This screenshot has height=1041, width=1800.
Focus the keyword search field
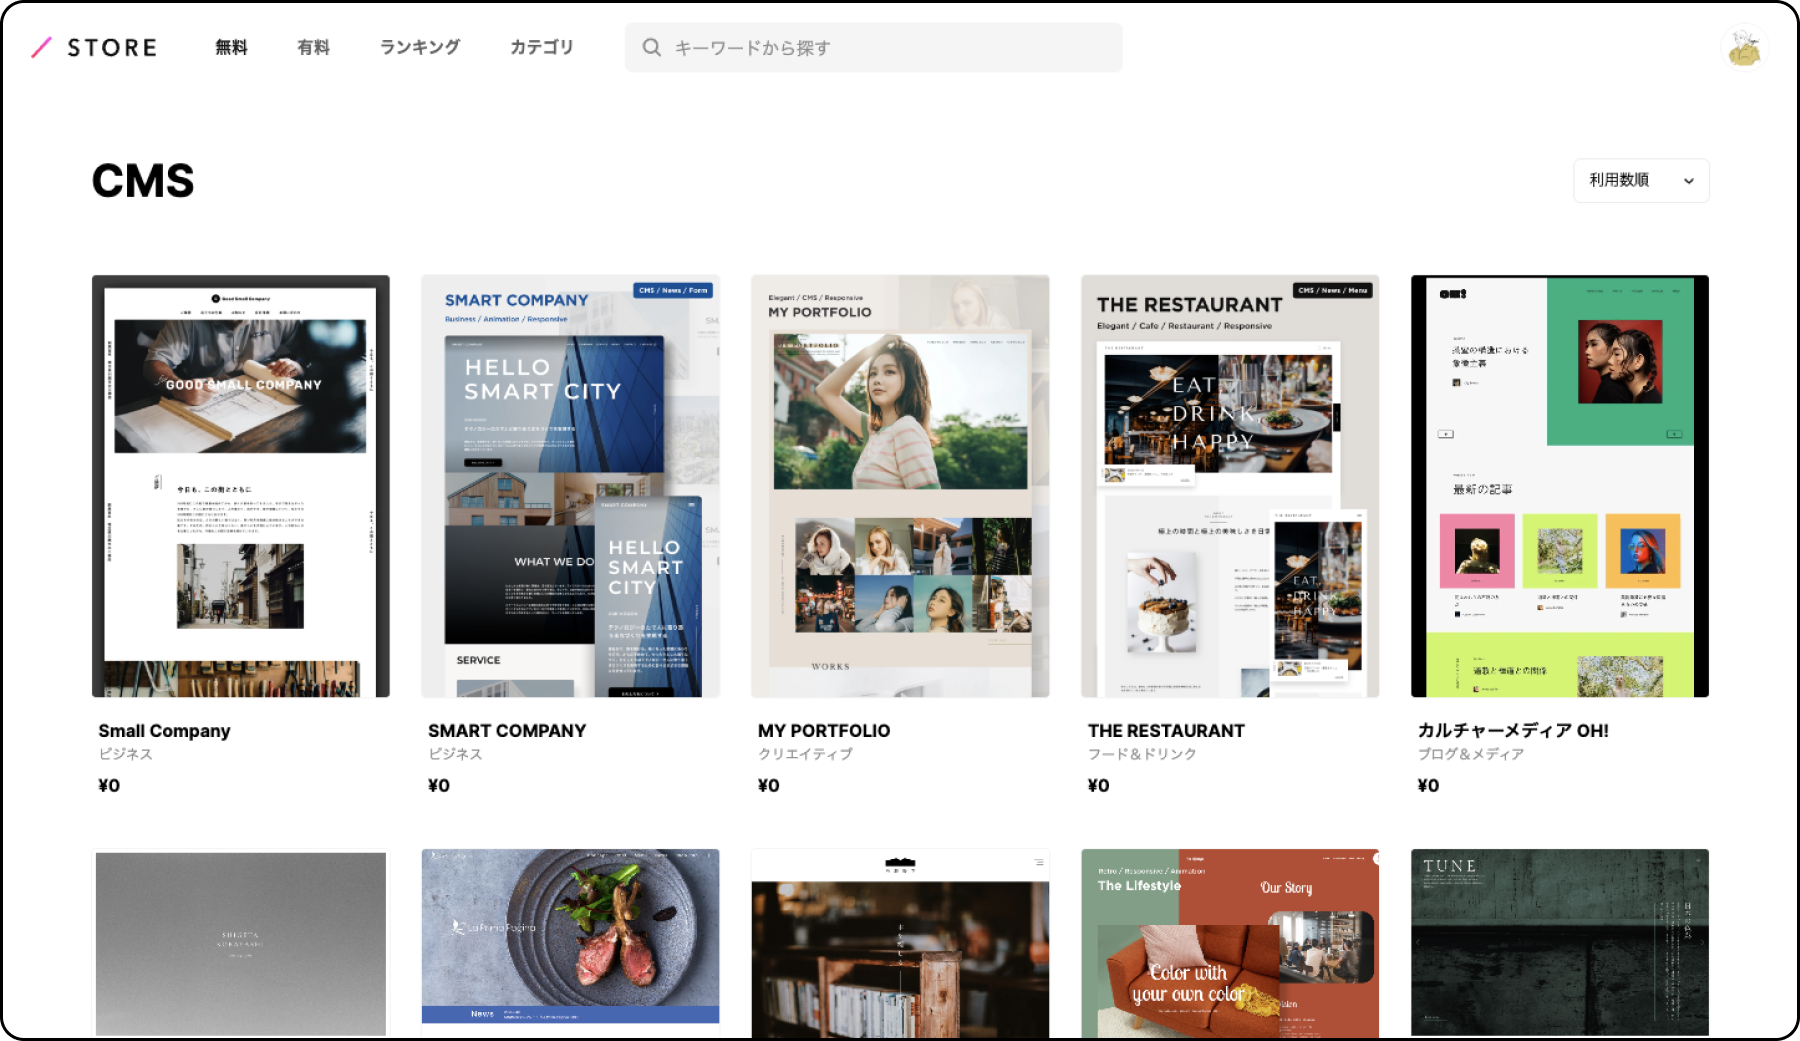coord(873,47)
